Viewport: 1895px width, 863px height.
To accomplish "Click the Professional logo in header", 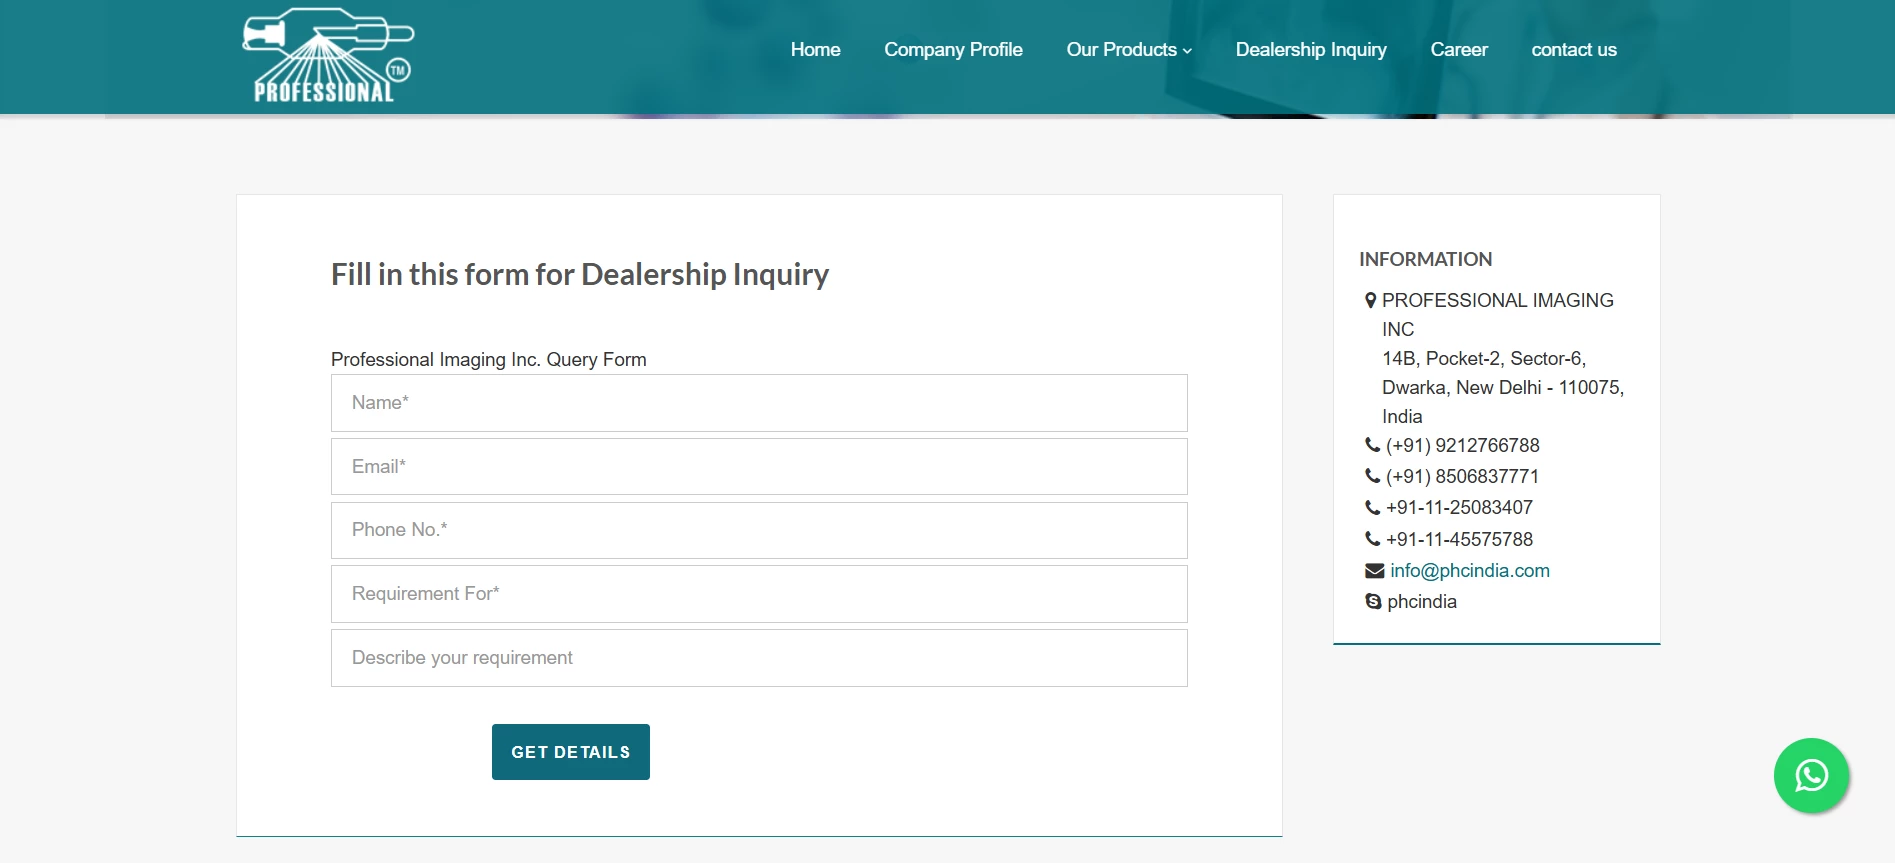I will coord(328,55).
